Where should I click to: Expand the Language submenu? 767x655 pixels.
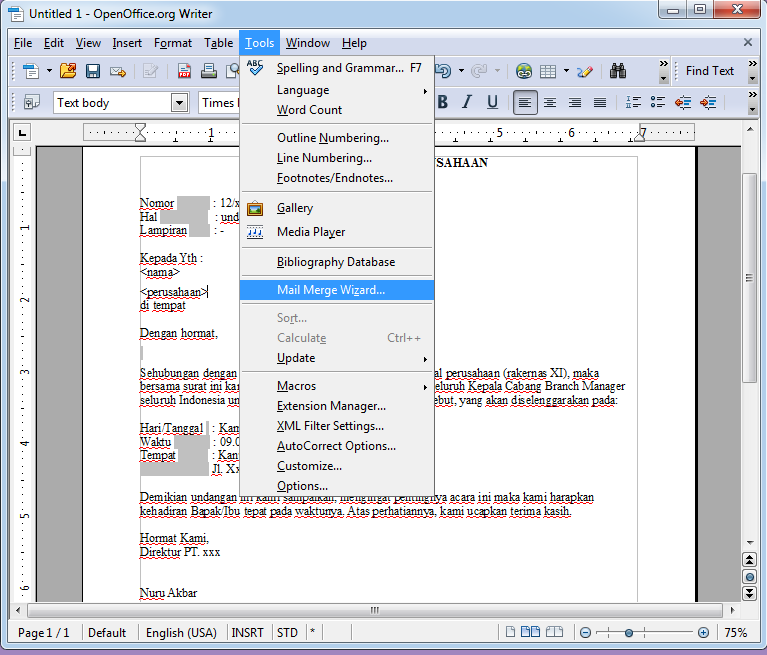[x=337, y=90]
